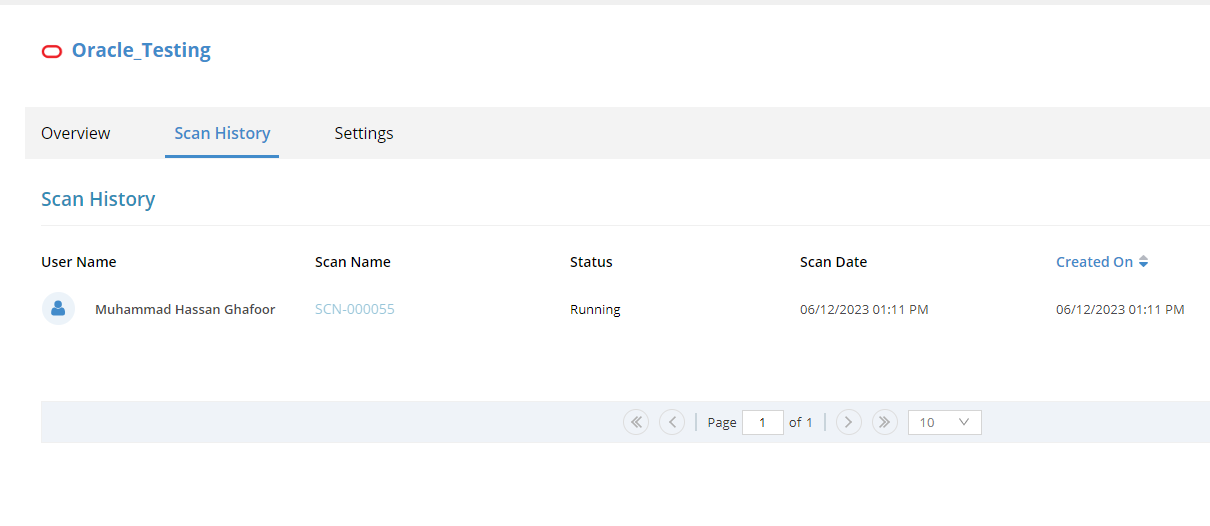Select the name Muhammad Hassan Ghafoor

coord(185,310)
